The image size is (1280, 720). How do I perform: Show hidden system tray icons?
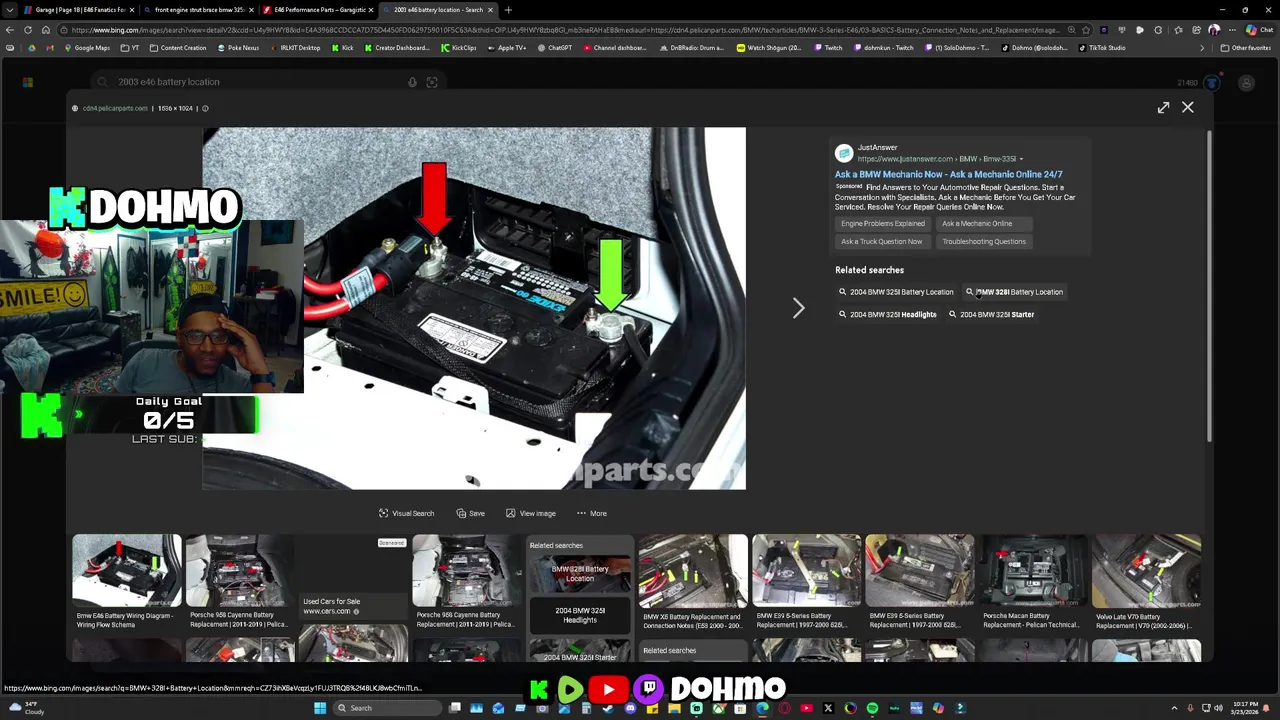pyautogui.click(x=1174, y=708)
